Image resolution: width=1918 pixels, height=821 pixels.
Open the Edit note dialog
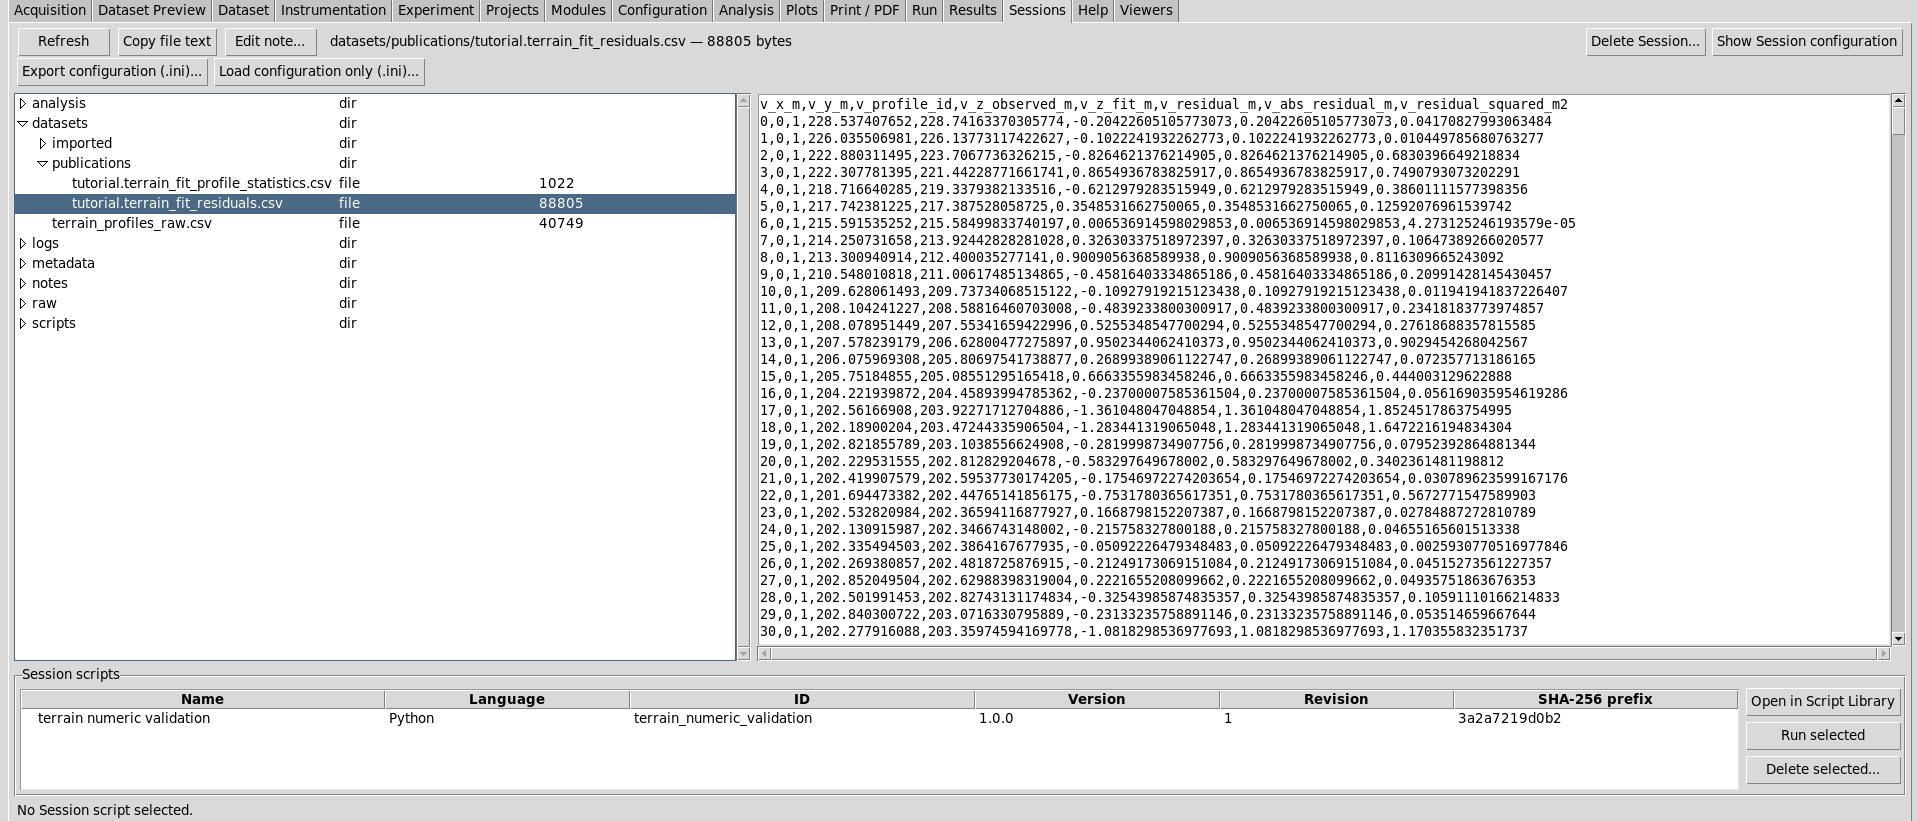270,41
